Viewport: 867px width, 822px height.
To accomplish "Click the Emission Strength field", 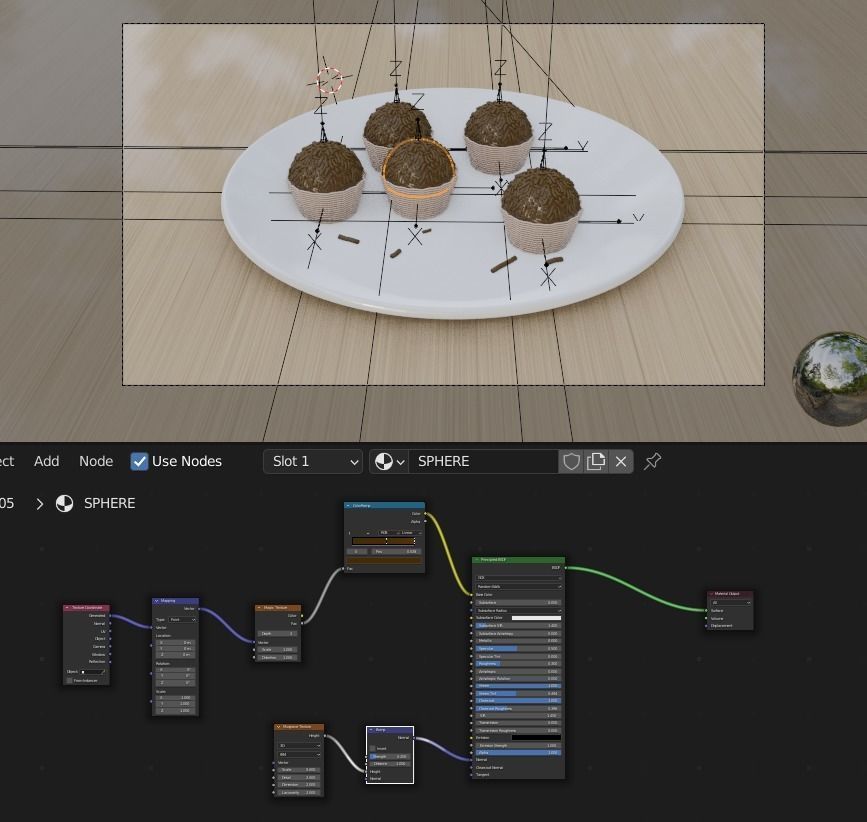I will [519, 745].
